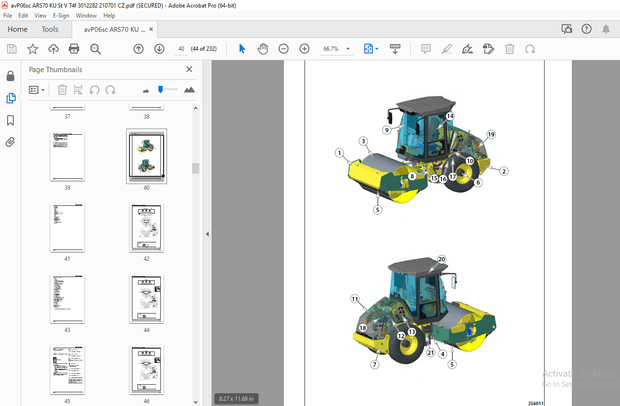Select page 42 thumbnail
Viewport: 620px width, 406px height.
[146, 228]
